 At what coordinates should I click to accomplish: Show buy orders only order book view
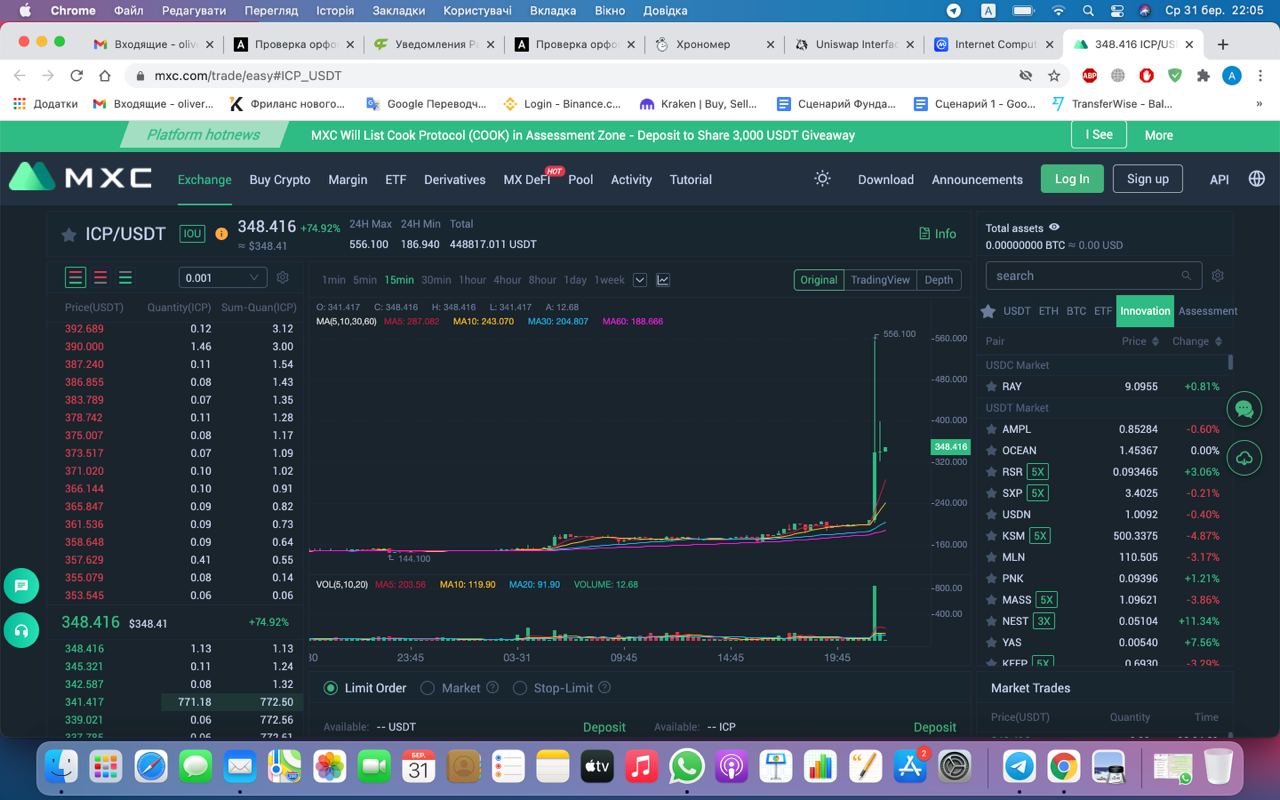pos(125,277)
